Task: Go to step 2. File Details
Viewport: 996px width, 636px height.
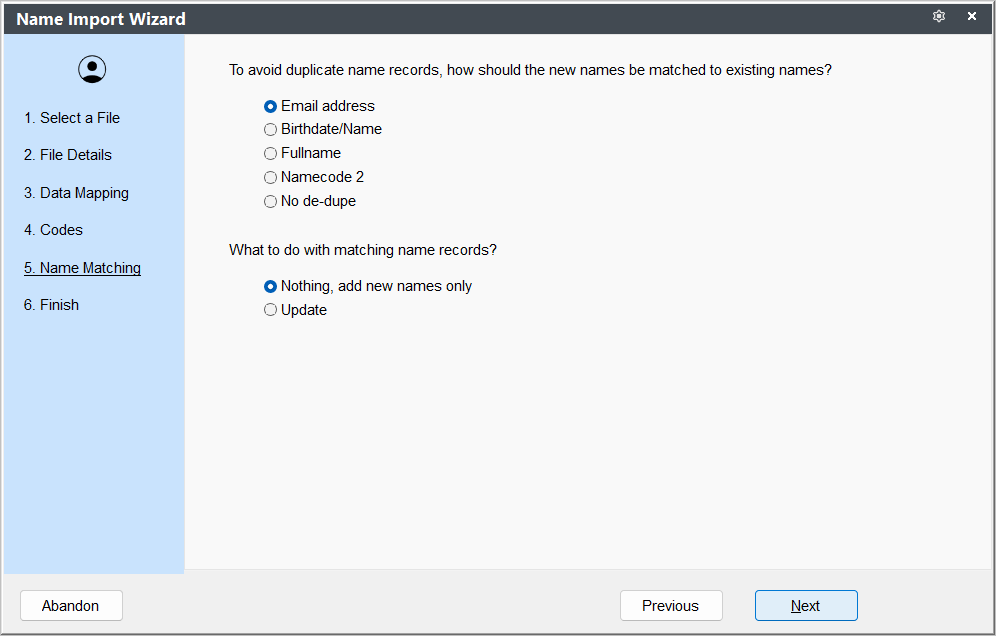Action: (68, 155)
